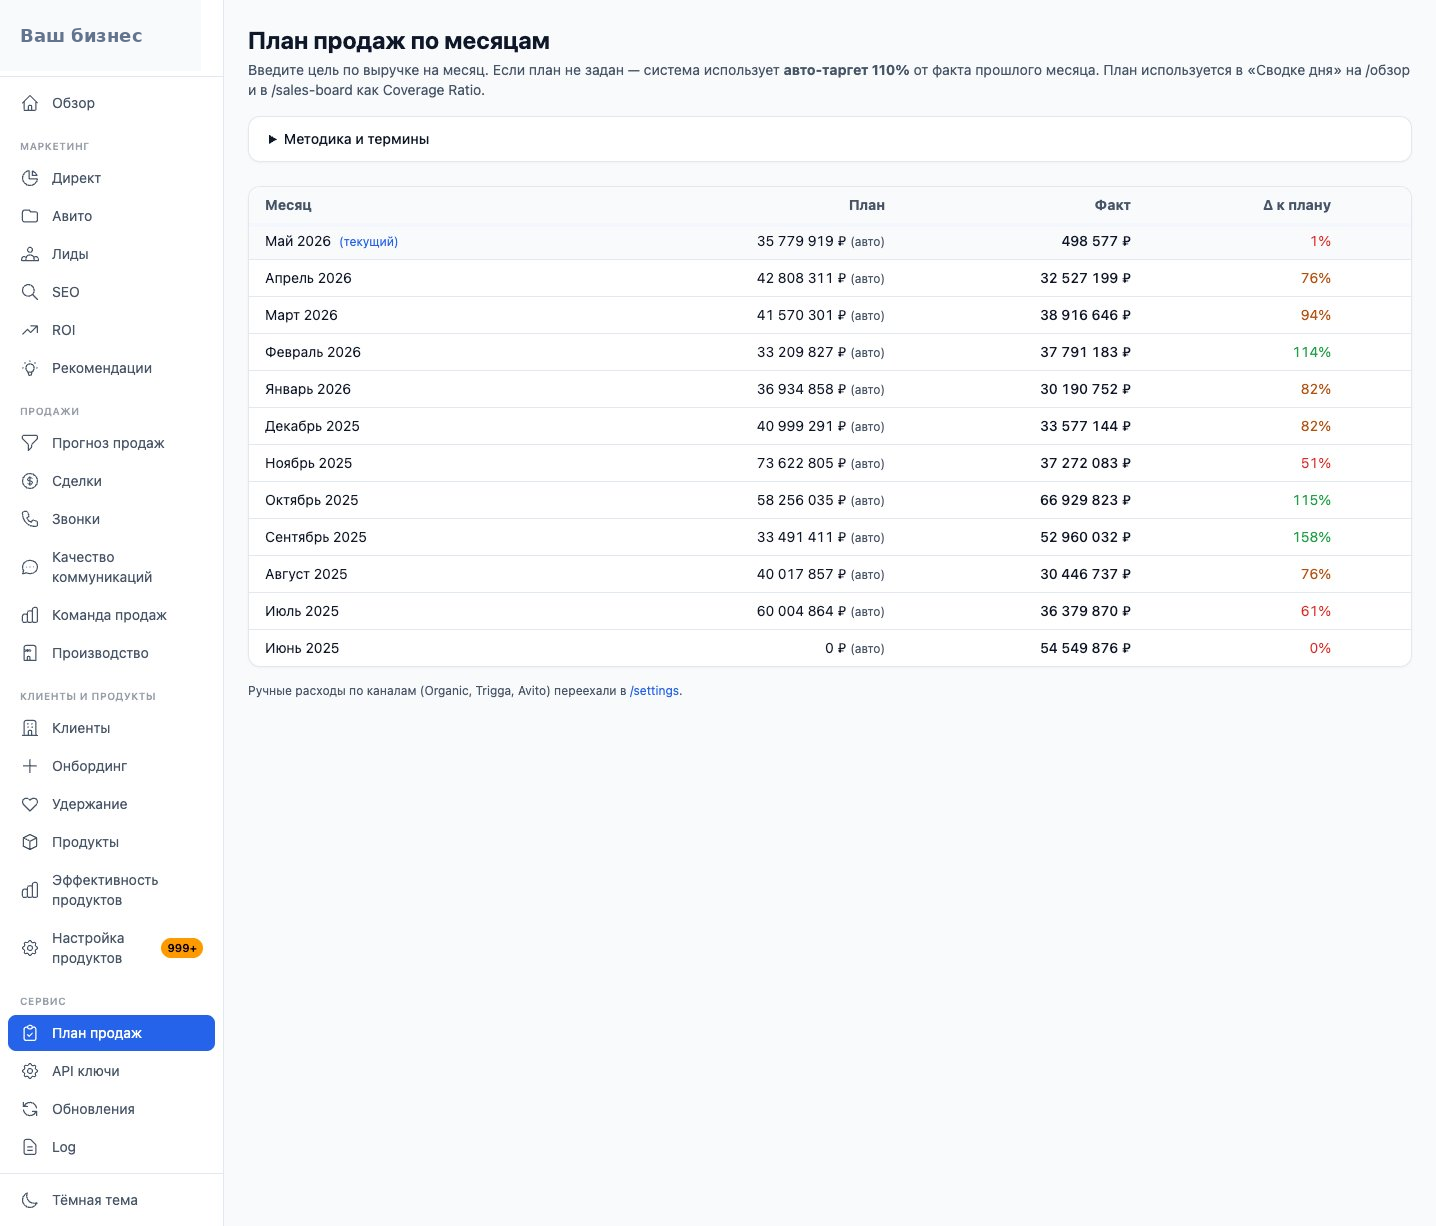Click the Команда продаж bar chart icon
Screen dimensions: 1436x1226
pyautogui.click(x=30, y=615)
